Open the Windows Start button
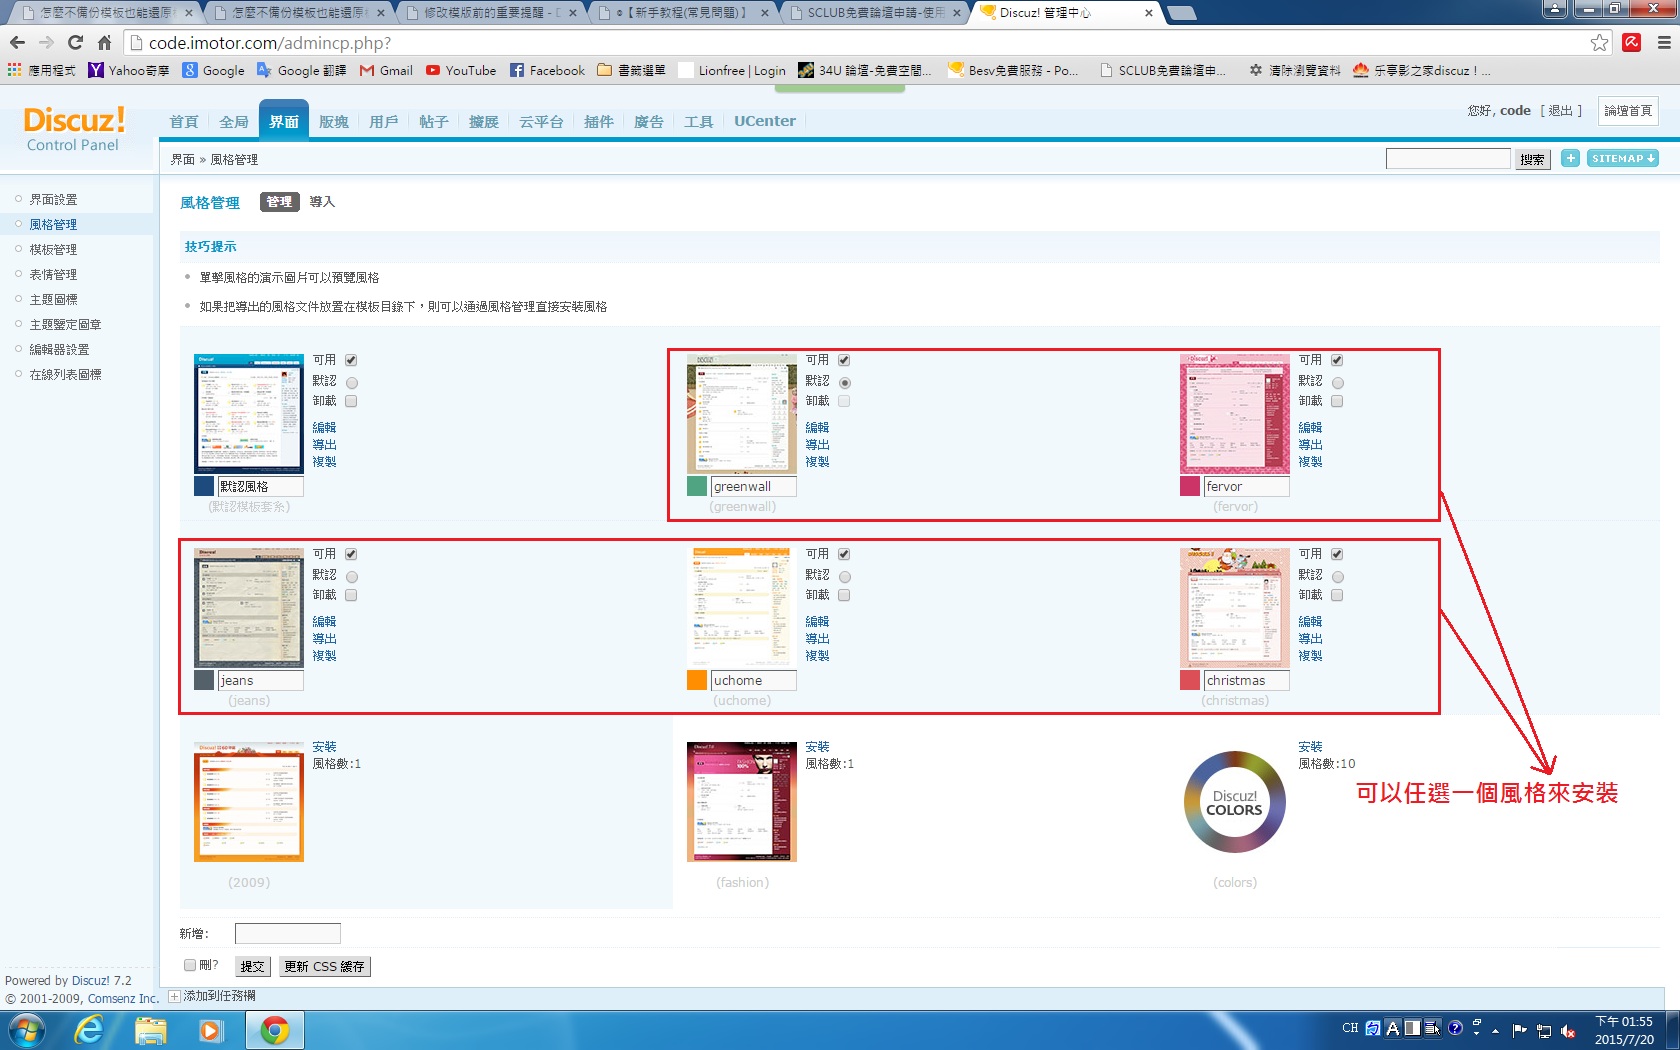This screenshot has height=1050, width=1680. pyautogui.click(x=26, y=1030)
